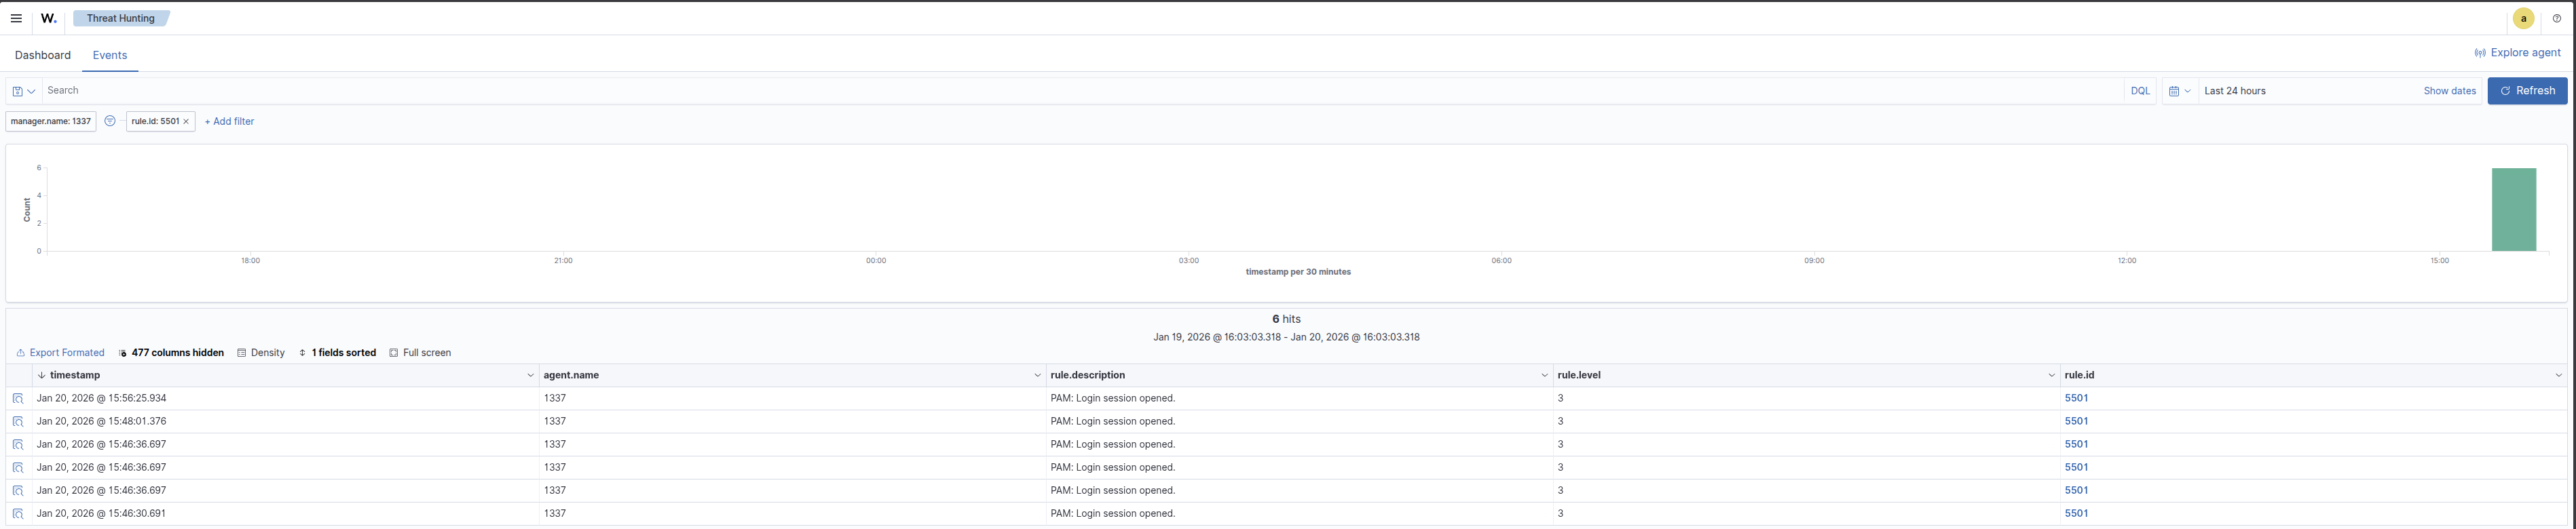Open the rule.level column options chevron

[2051, 375]
